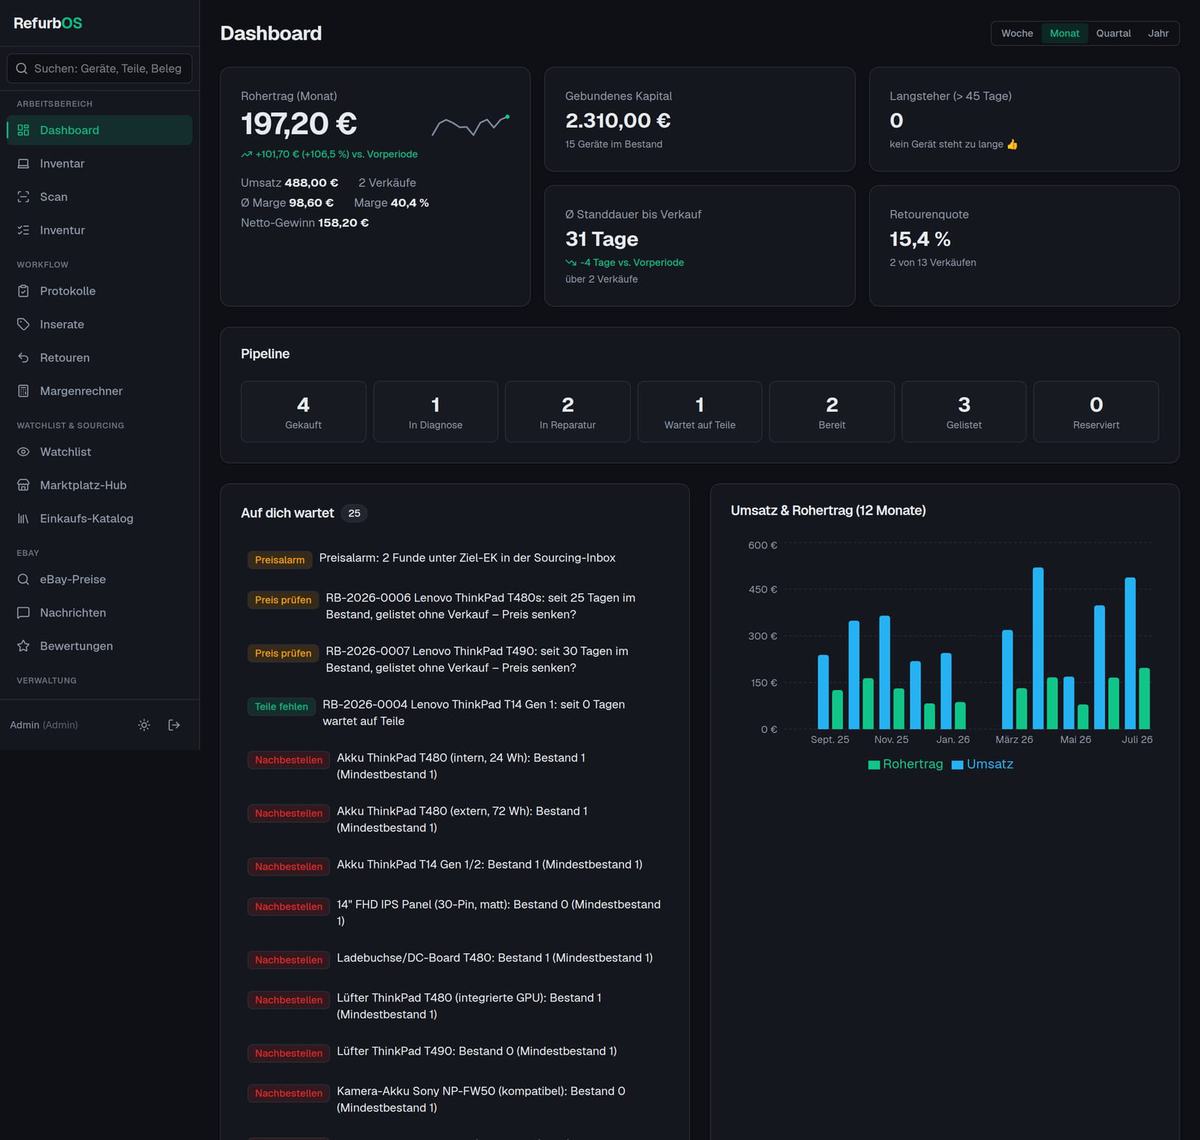Open the In Reparatur pipeline stage
Screen dimensions: 1200x1140
tap(567, 411)
